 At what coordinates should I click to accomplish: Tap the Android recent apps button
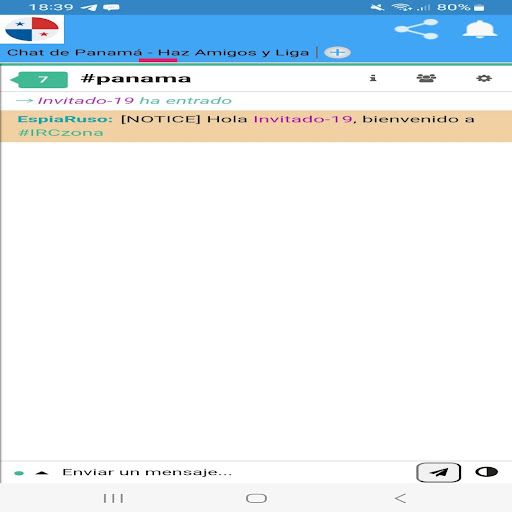coord(113,498)
